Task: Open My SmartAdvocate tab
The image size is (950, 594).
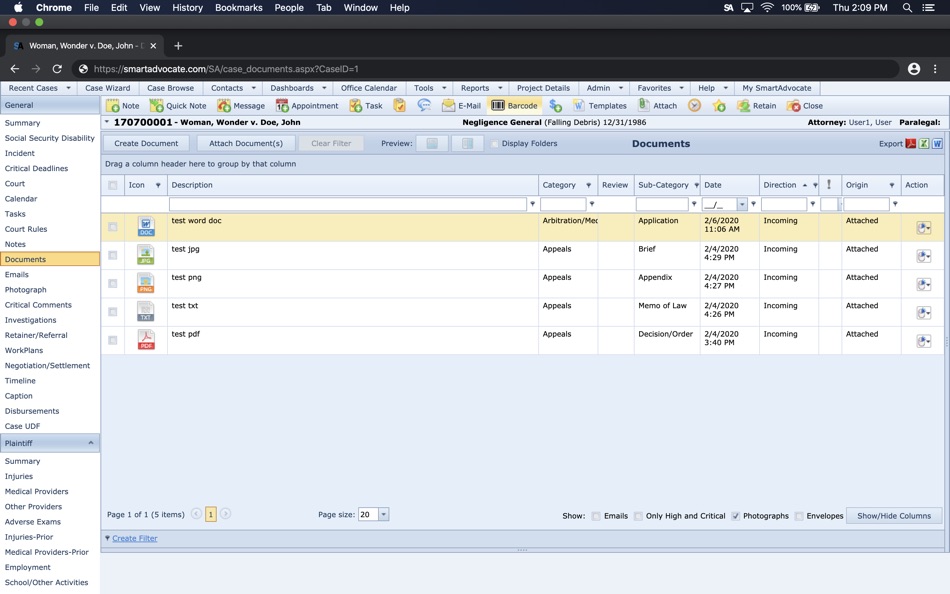Action: [777, 88]
